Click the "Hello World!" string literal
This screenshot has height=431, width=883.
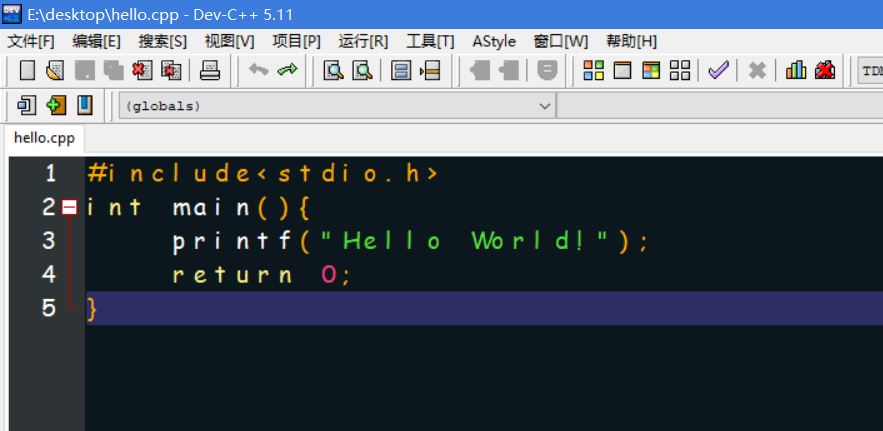pyautogui.click(x=466, y=241)
